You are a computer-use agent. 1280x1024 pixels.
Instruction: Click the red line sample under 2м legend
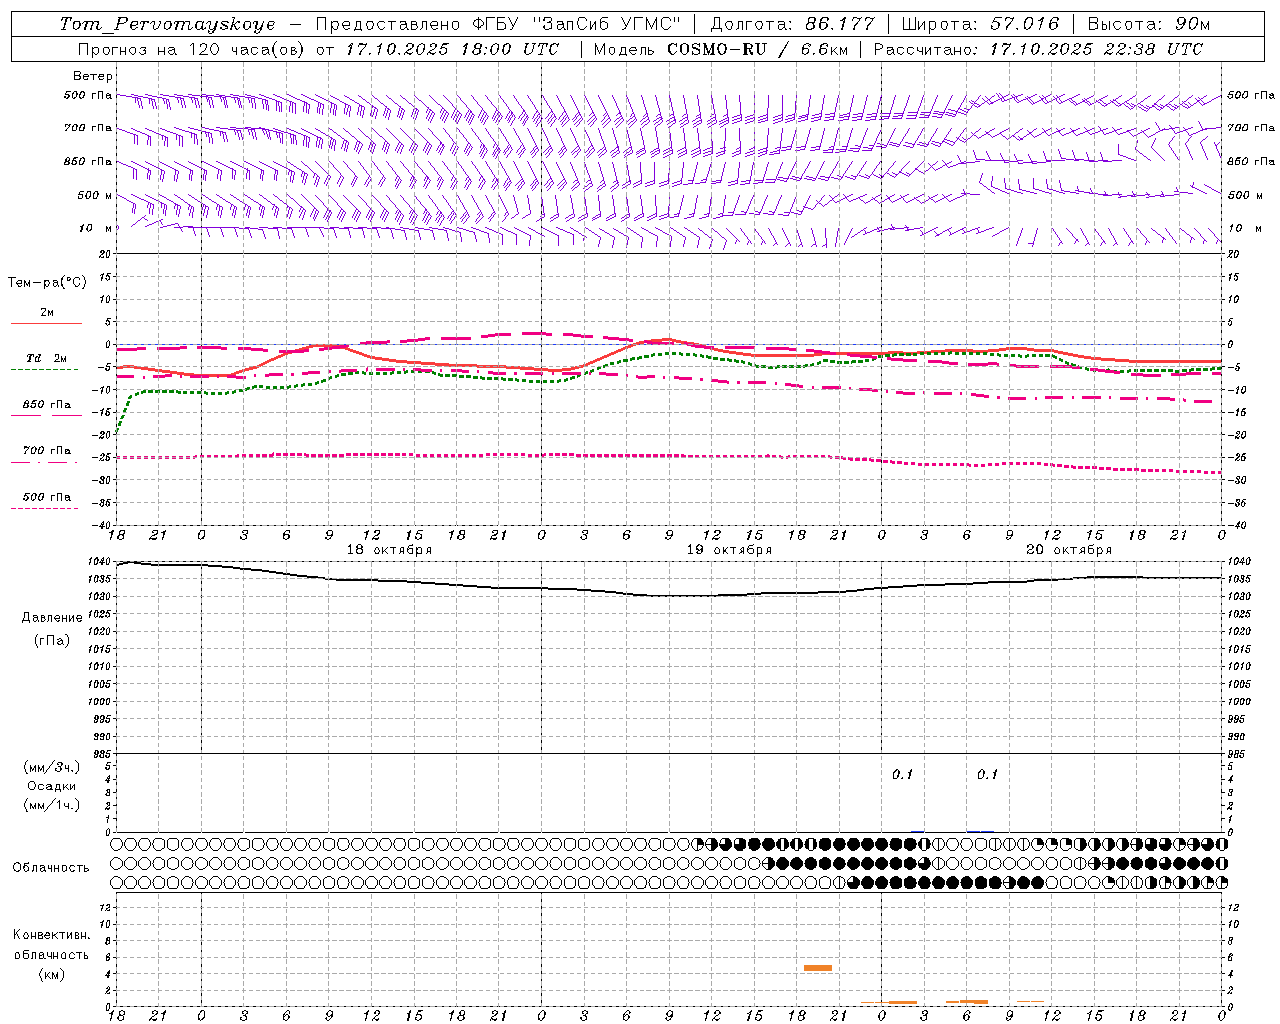(46, 324)
